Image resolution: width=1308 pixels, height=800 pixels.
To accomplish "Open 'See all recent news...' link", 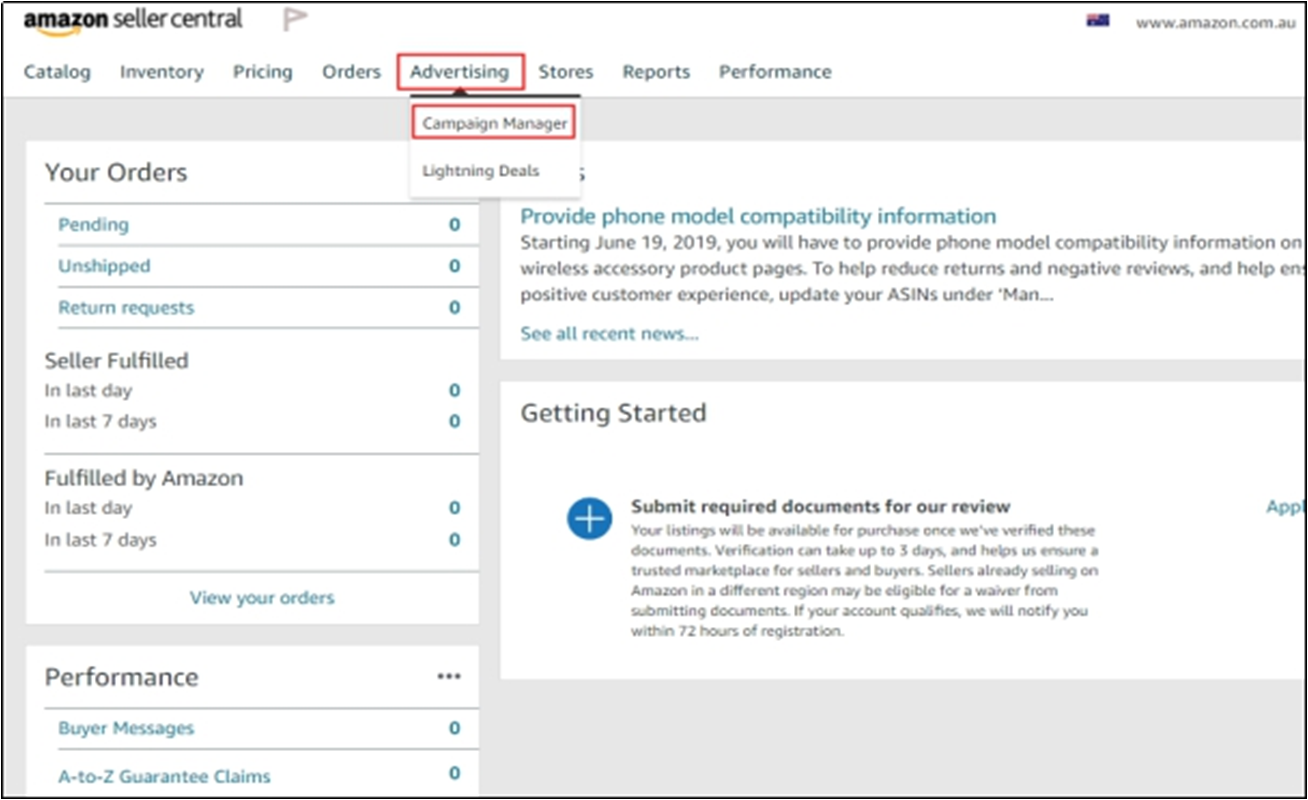I will coord(609,334).
